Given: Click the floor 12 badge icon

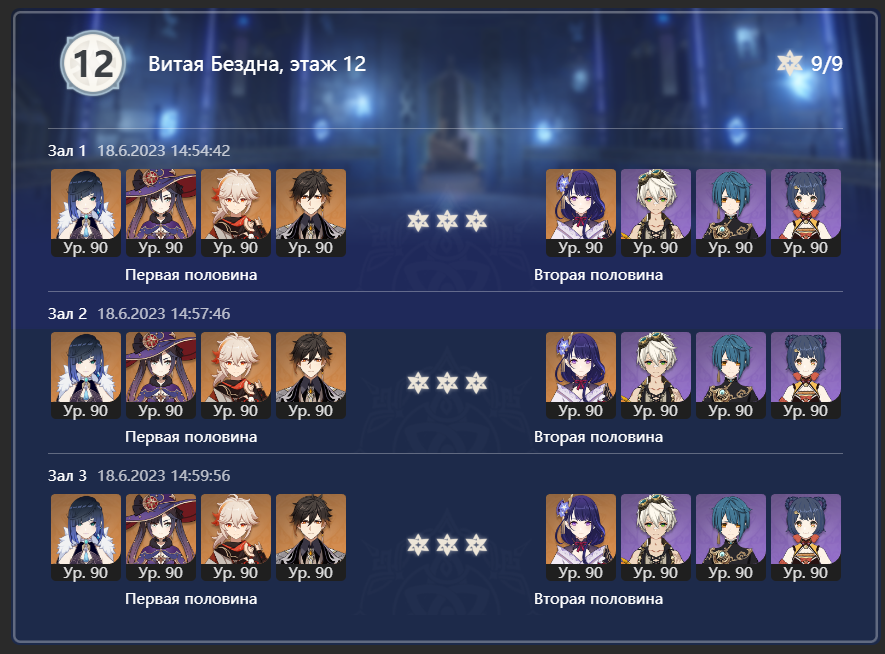Looking at the screenshot, I should point(92,63).
